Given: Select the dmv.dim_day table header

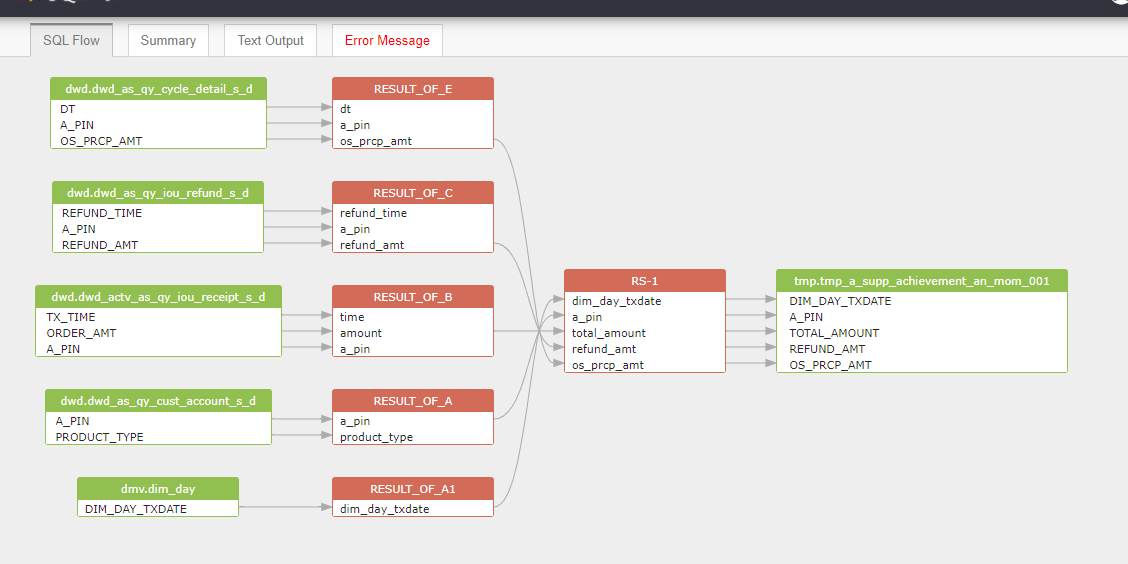Looking at the screenshot, I should coord(158,488).
